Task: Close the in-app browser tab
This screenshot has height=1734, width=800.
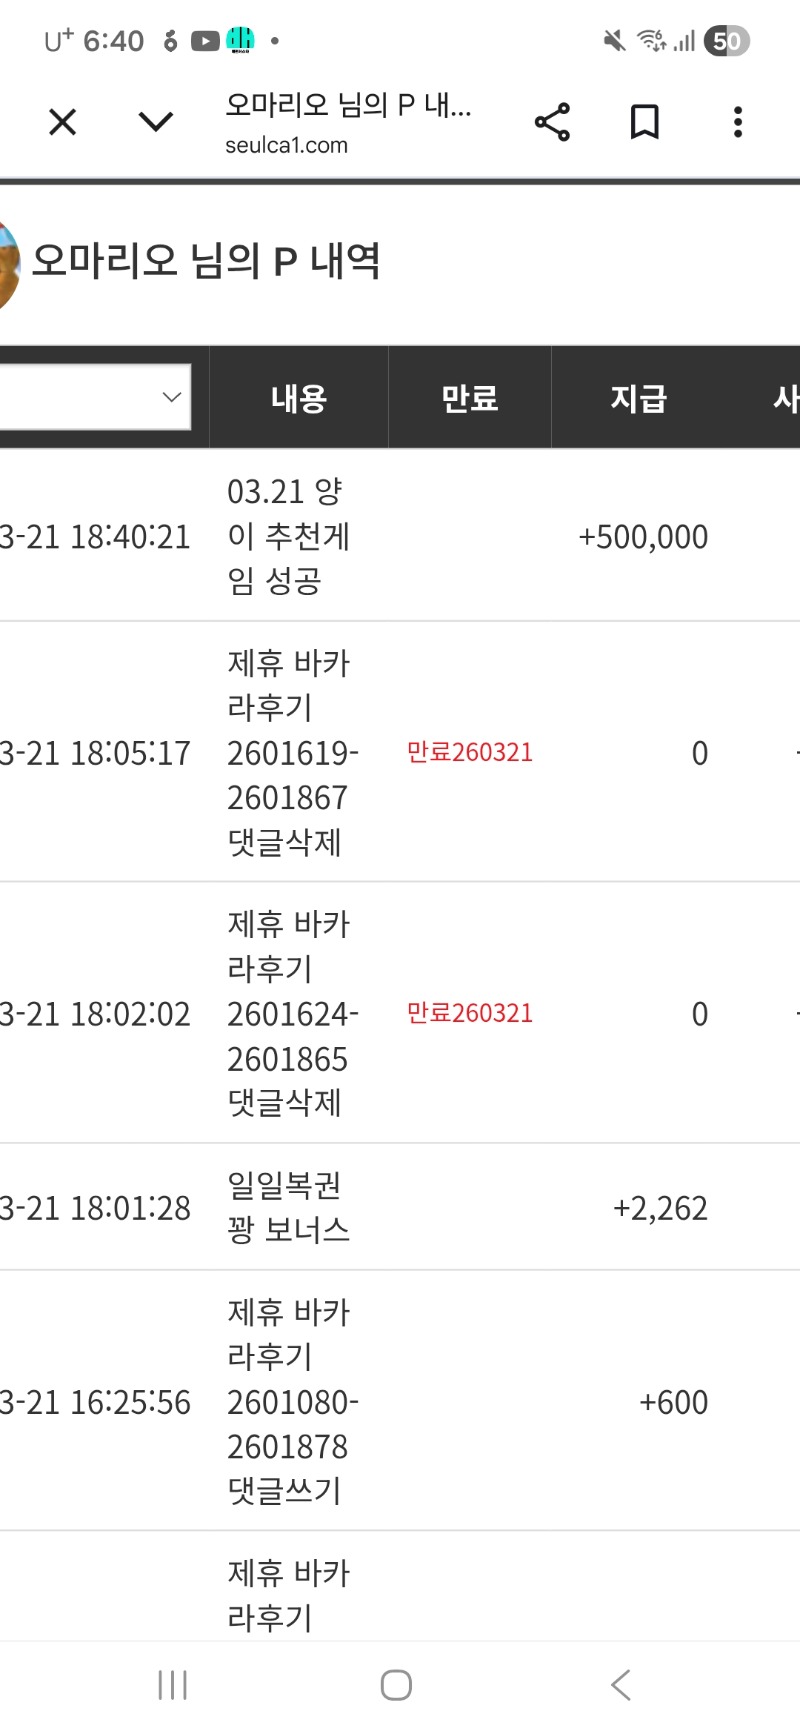Action: (x=63, y=123)
